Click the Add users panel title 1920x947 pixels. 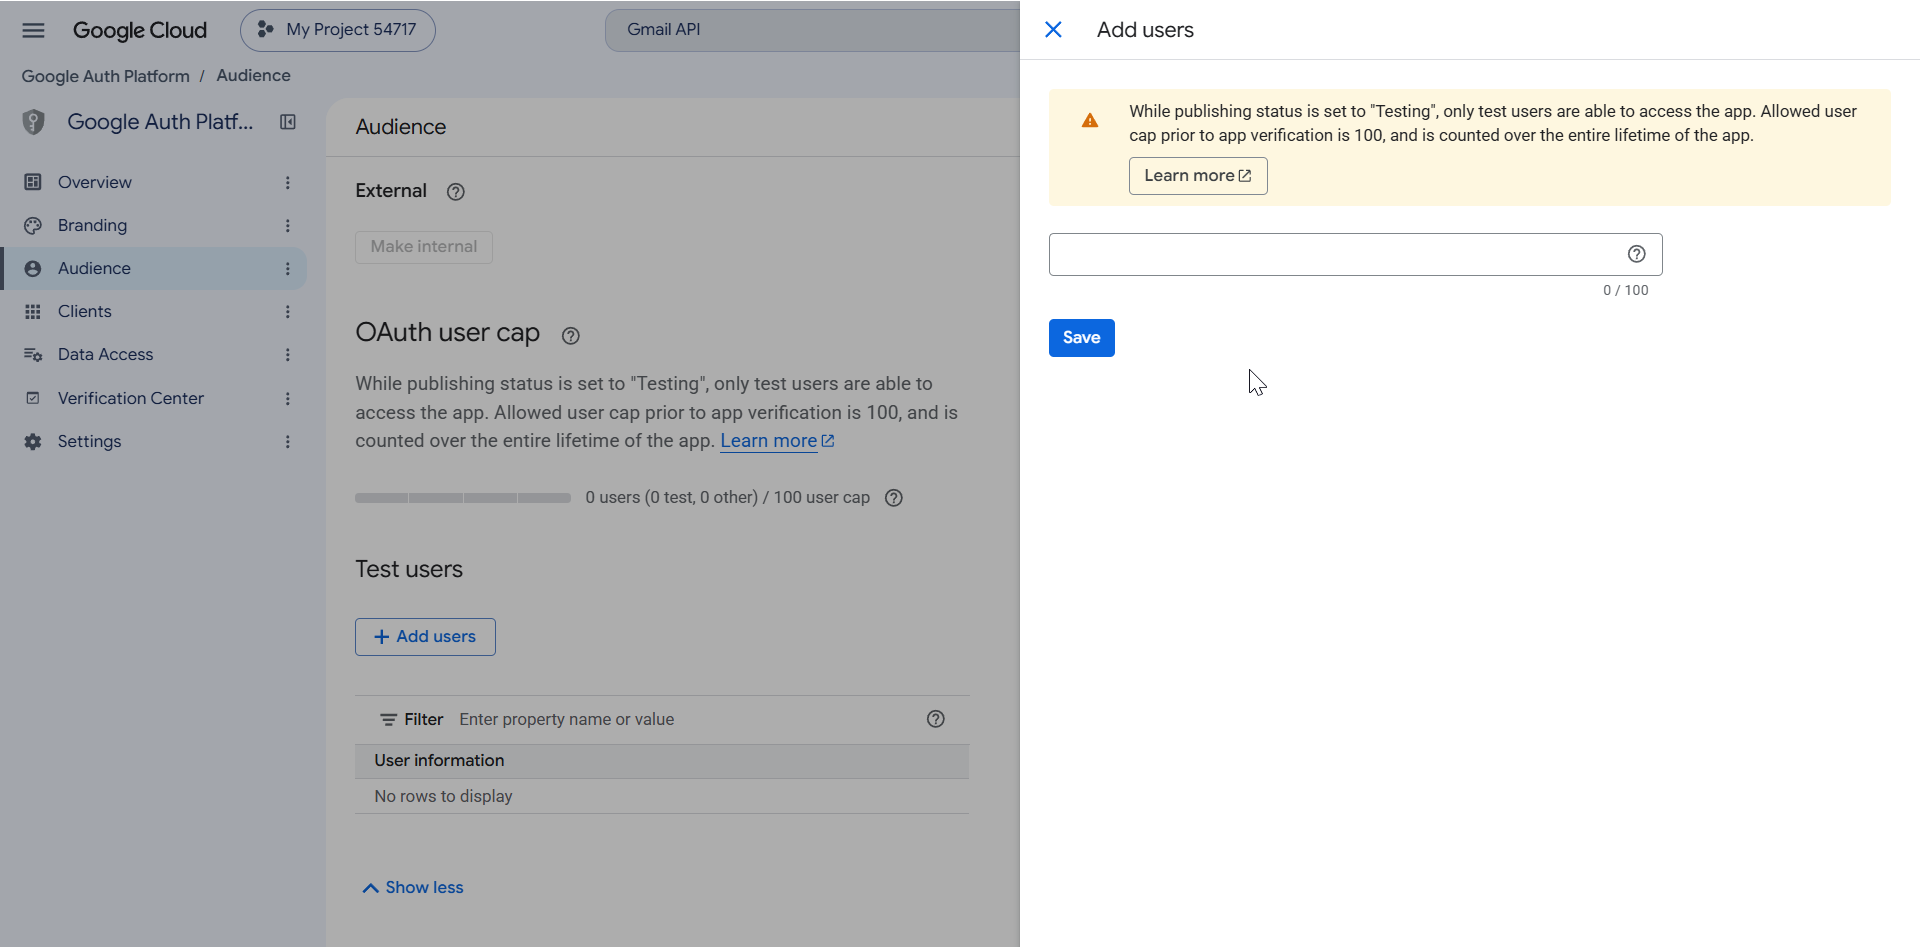(1145, 30)
